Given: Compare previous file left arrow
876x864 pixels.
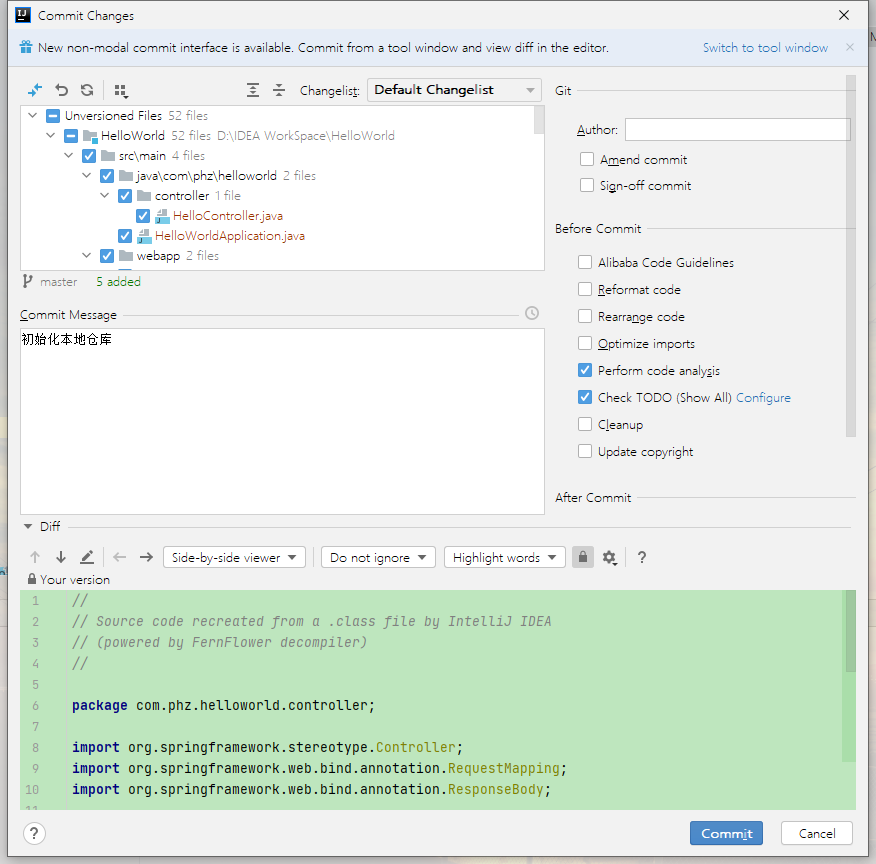Looking at the screenshot, I should click(x=120, y=557).
